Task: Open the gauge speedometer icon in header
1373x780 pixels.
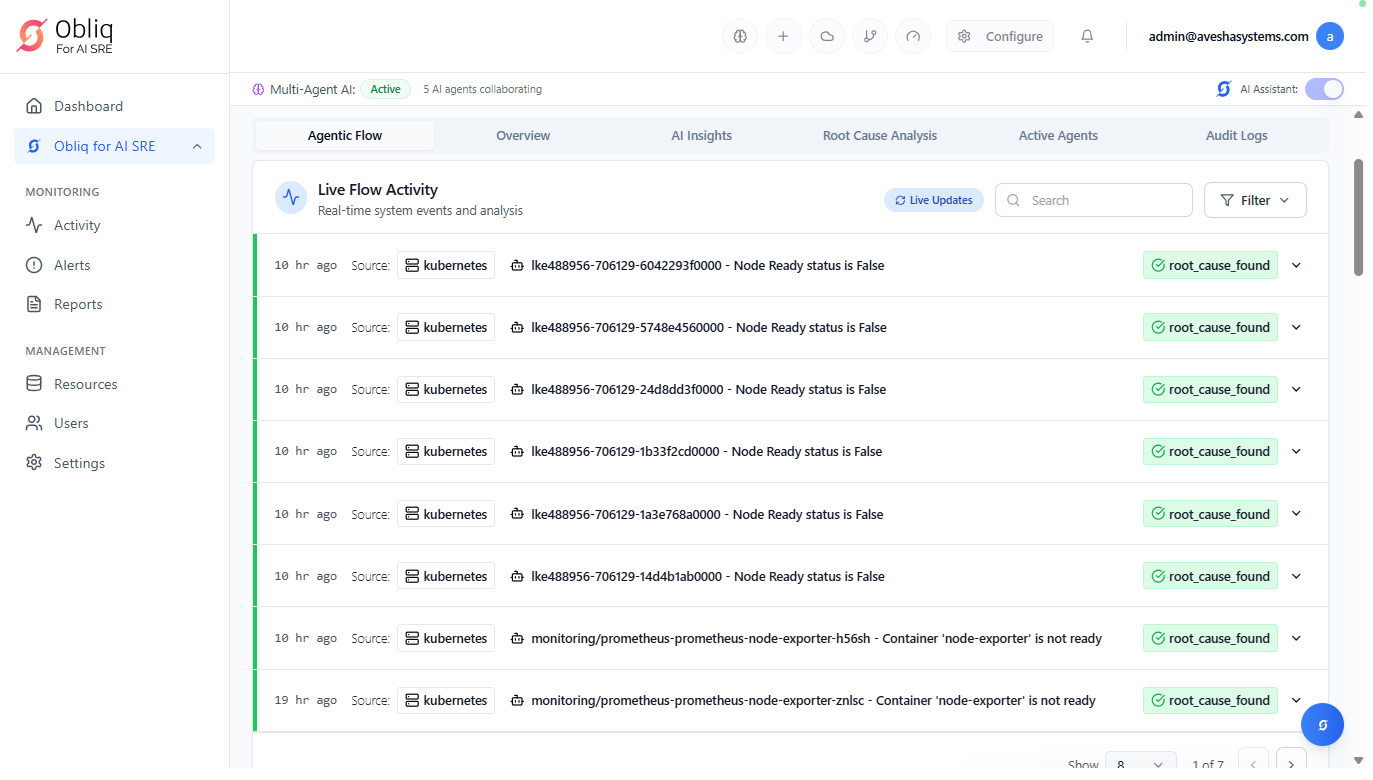Action: pos(913,36)
